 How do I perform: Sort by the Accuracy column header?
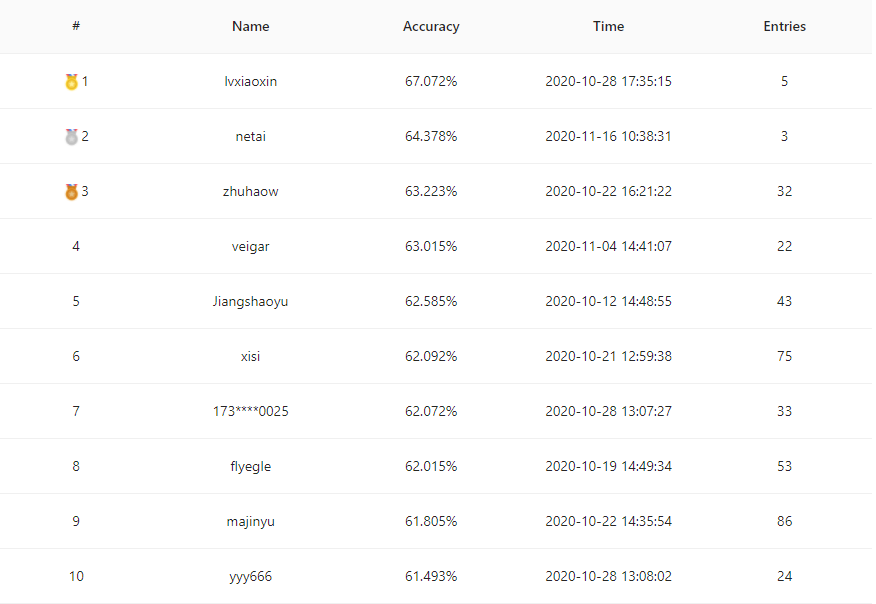431,27
